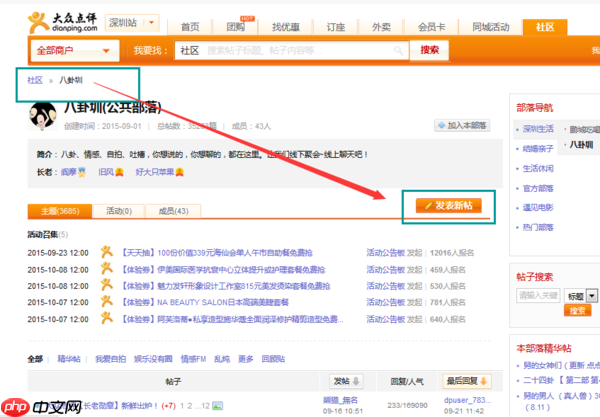The image size is (600, 417).
Task: Expand the 更多 category filter
Action: coord(246,359)
